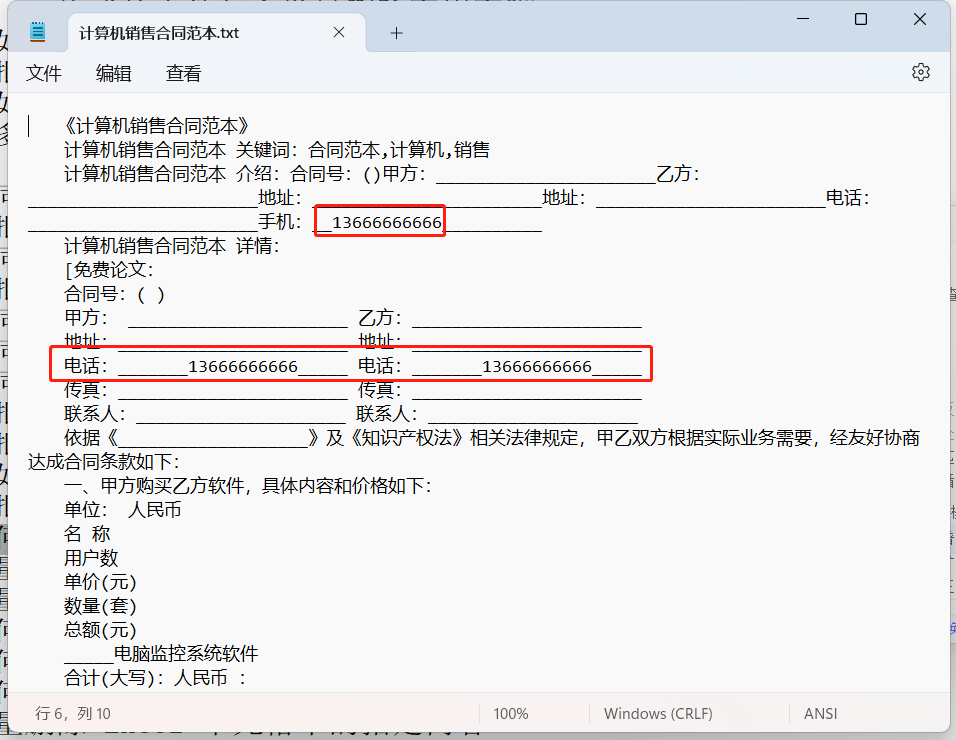Open Notepad settings with the gear icon

click(x=920, y=72)
